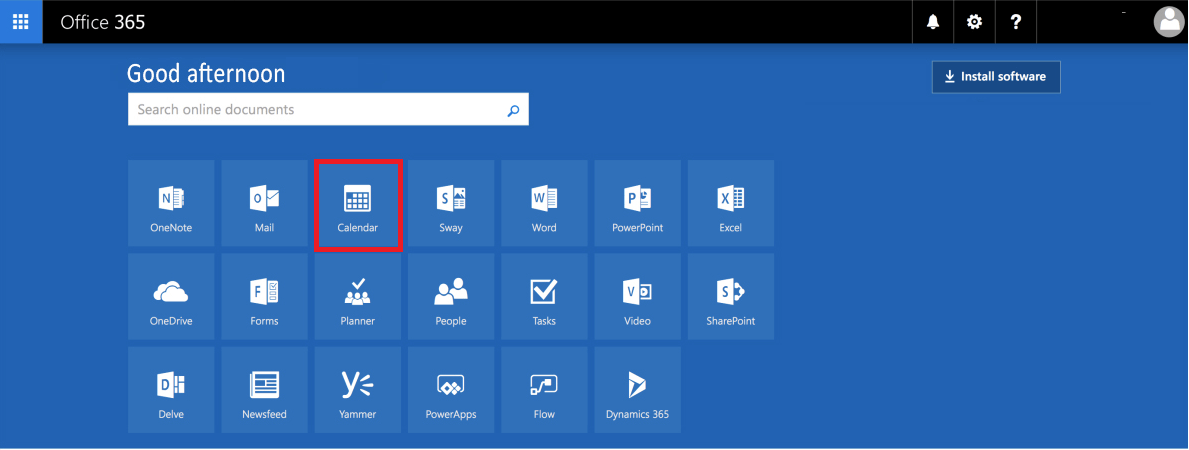Open settings with the gear icon
Viewport: 1189px width, 450px height.
(x=974, y=22)
